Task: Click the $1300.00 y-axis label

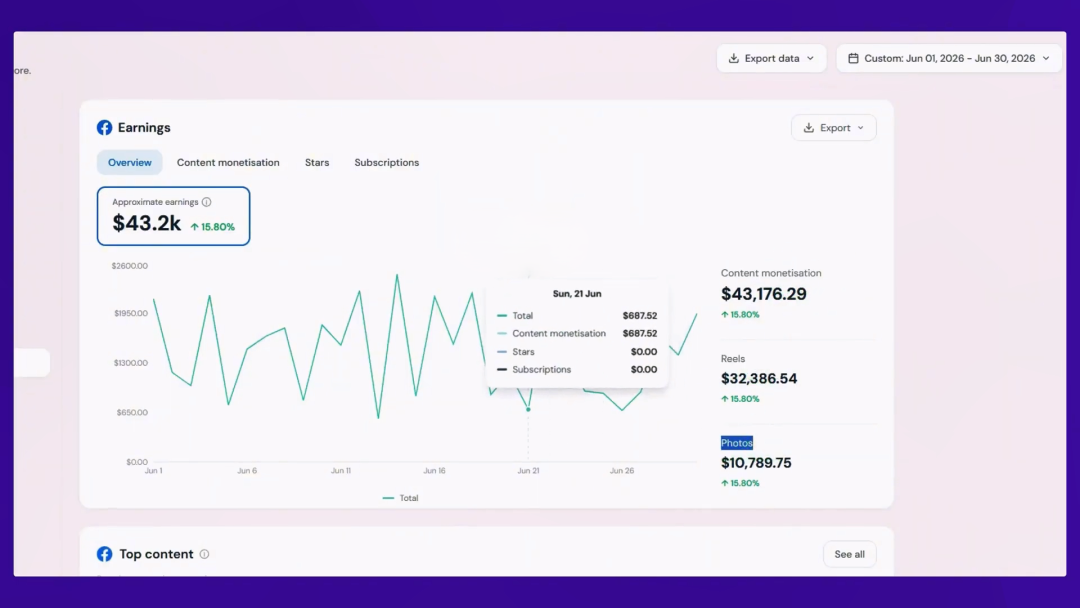Action: click(x=131, y=363)
